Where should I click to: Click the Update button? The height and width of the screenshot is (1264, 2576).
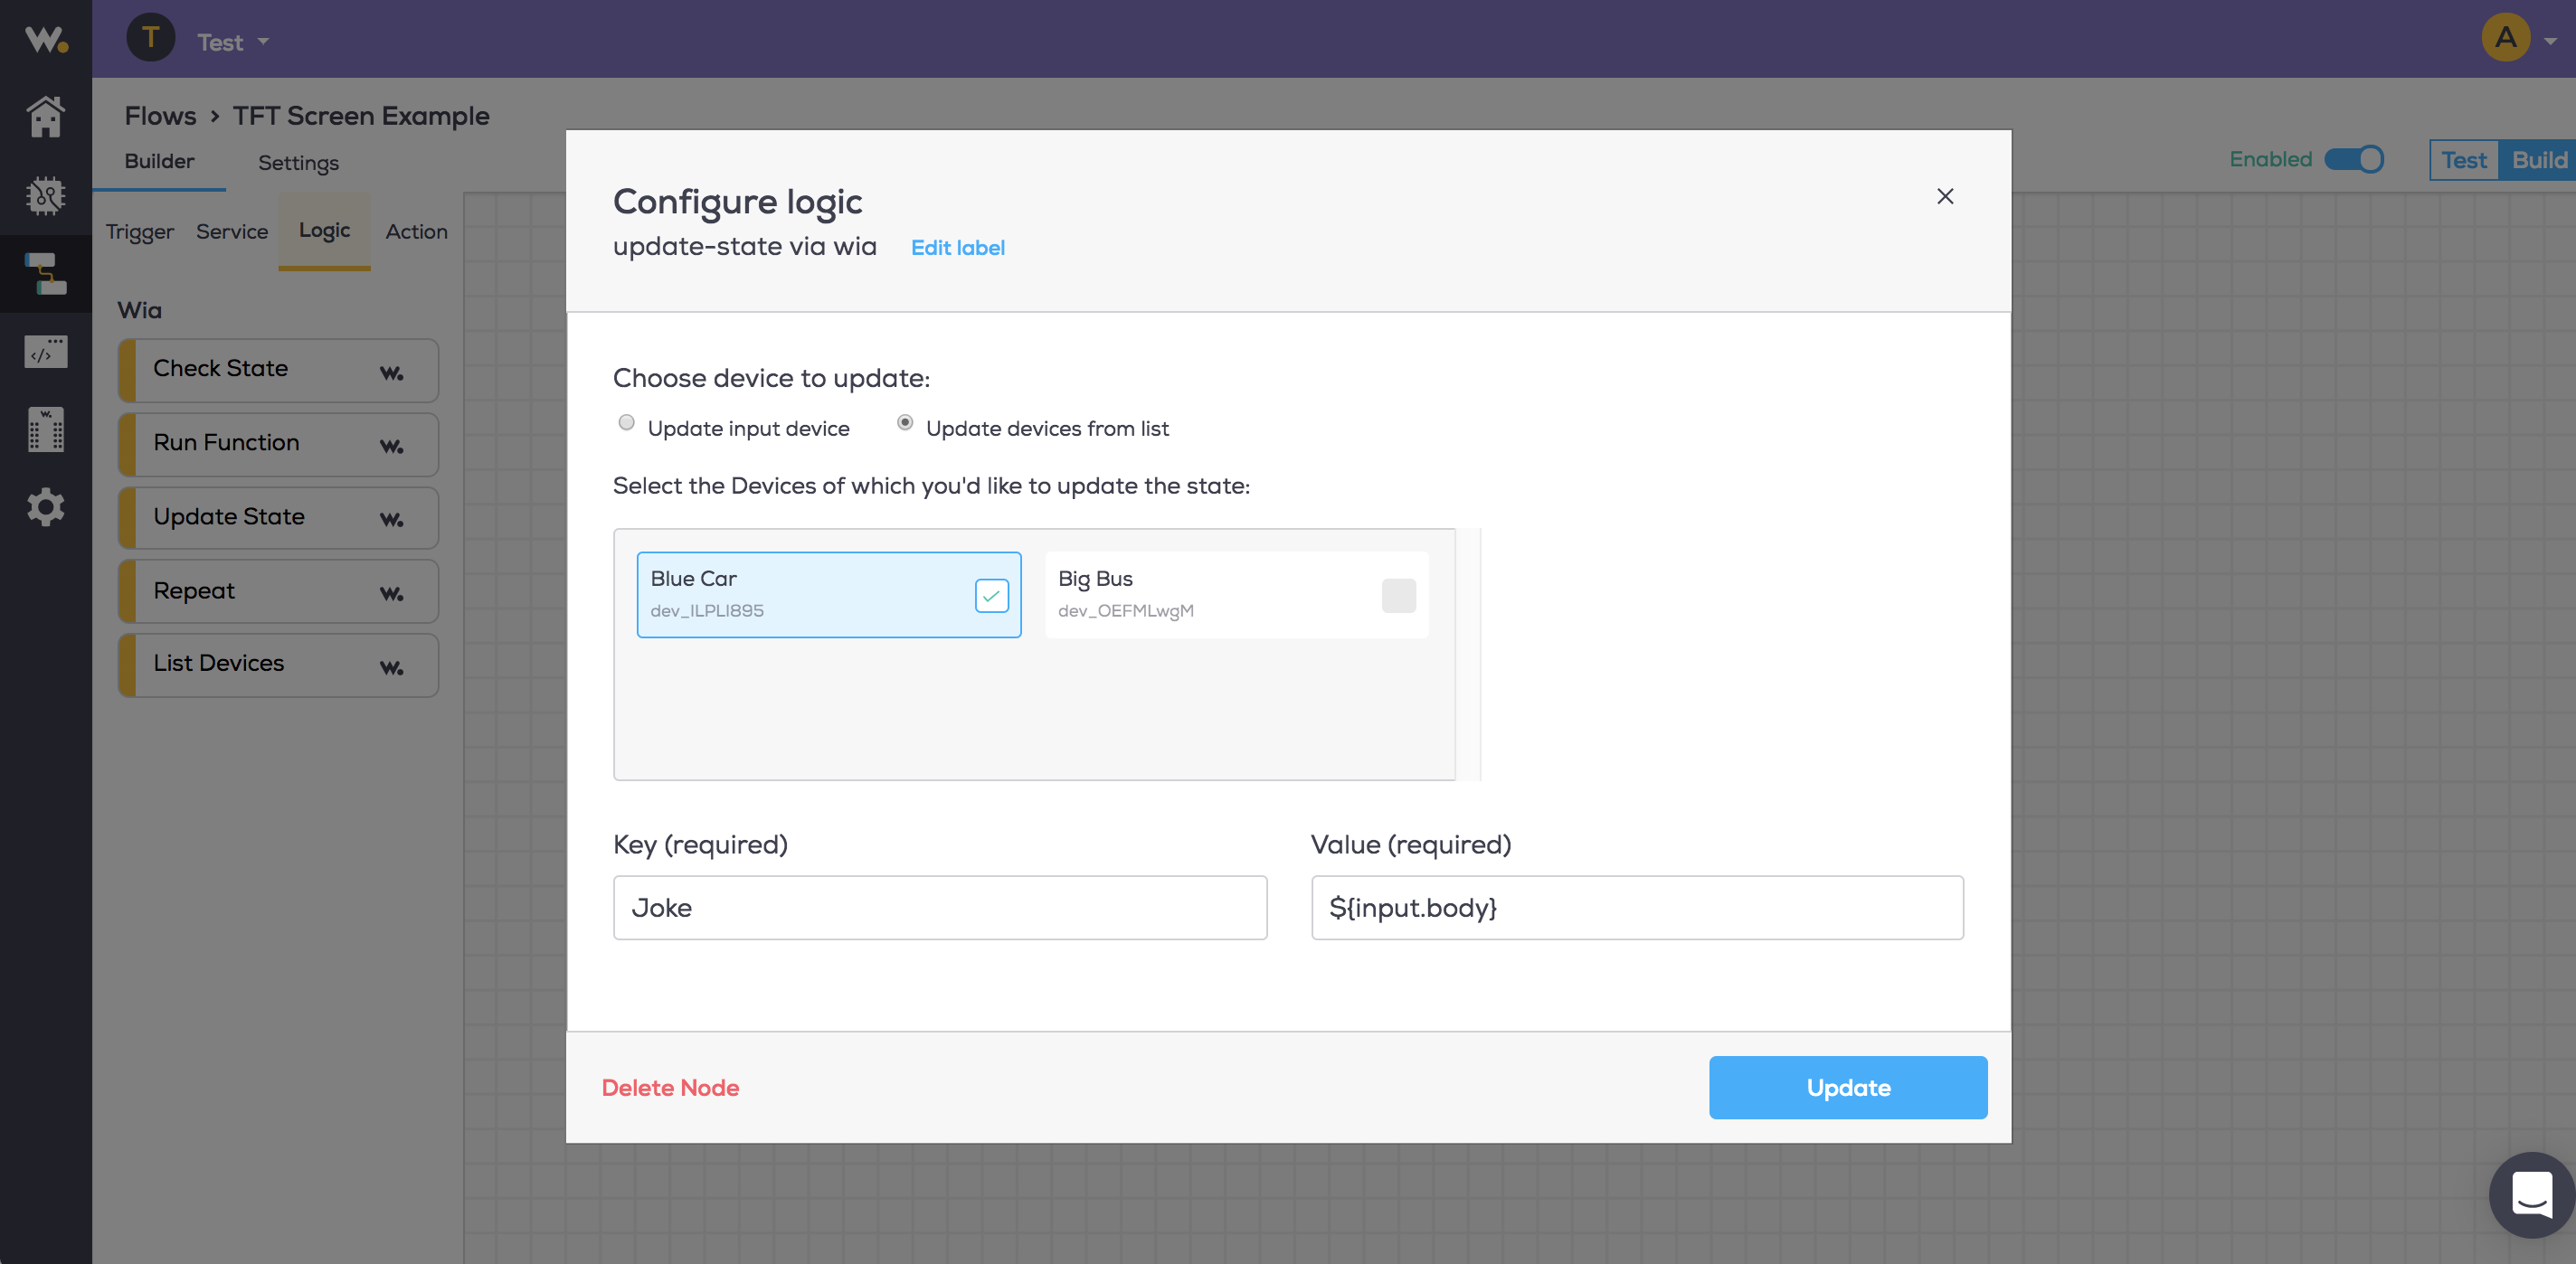1847,1087
